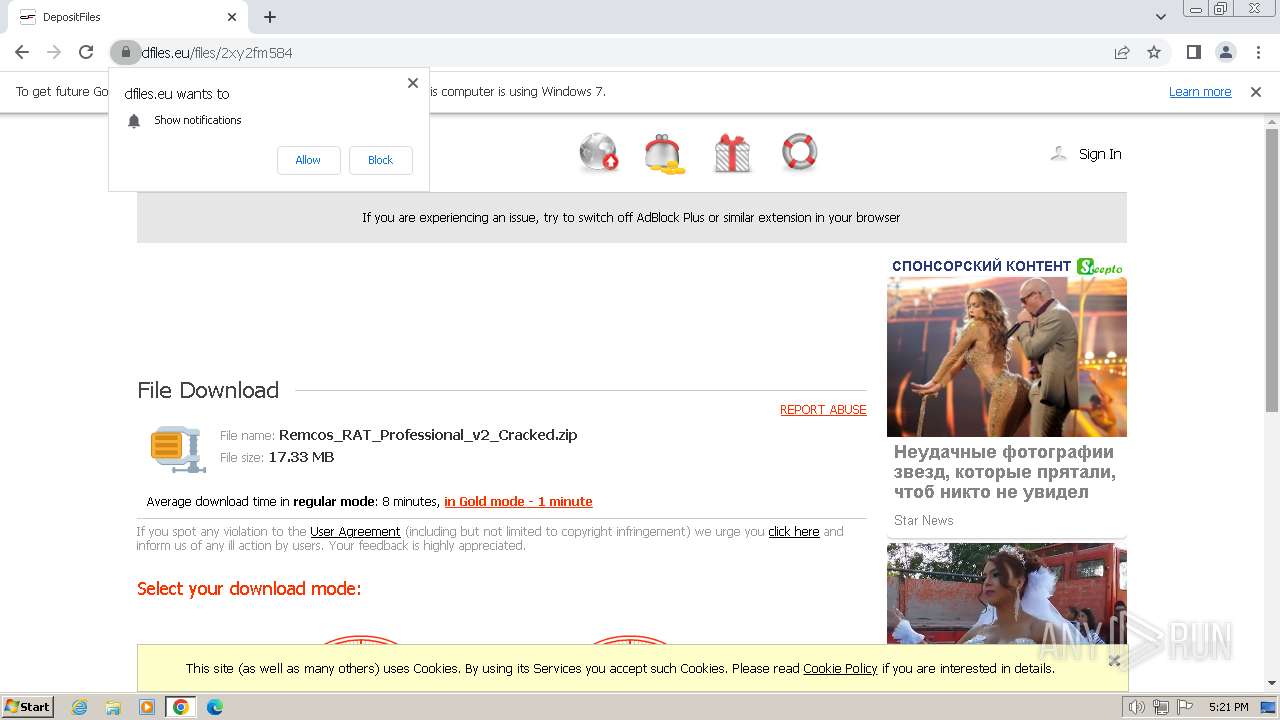Viewport: 1280px width, 720px height.
Task: Click the file size 17.33 MB
Action: (301, 457)
